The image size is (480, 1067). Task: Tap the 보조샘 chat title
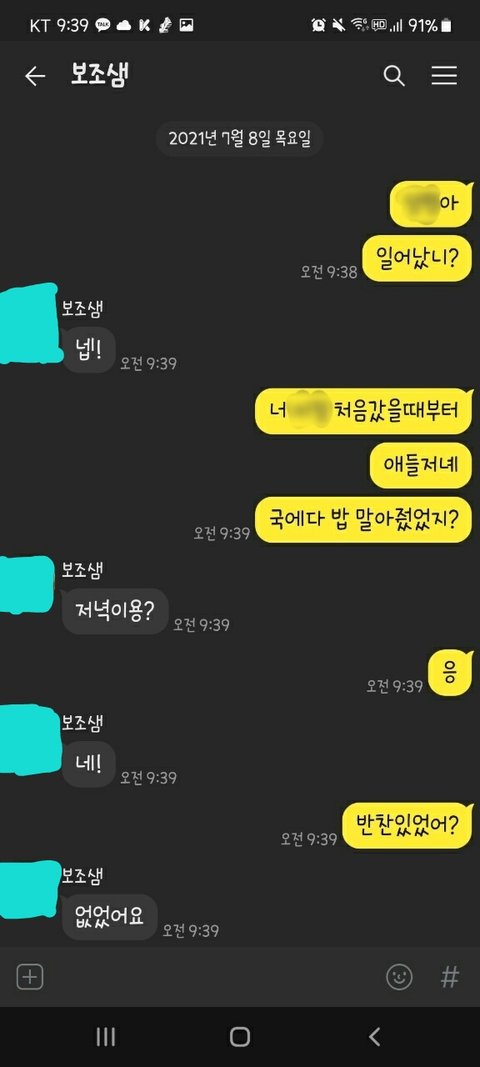(99, 75)
